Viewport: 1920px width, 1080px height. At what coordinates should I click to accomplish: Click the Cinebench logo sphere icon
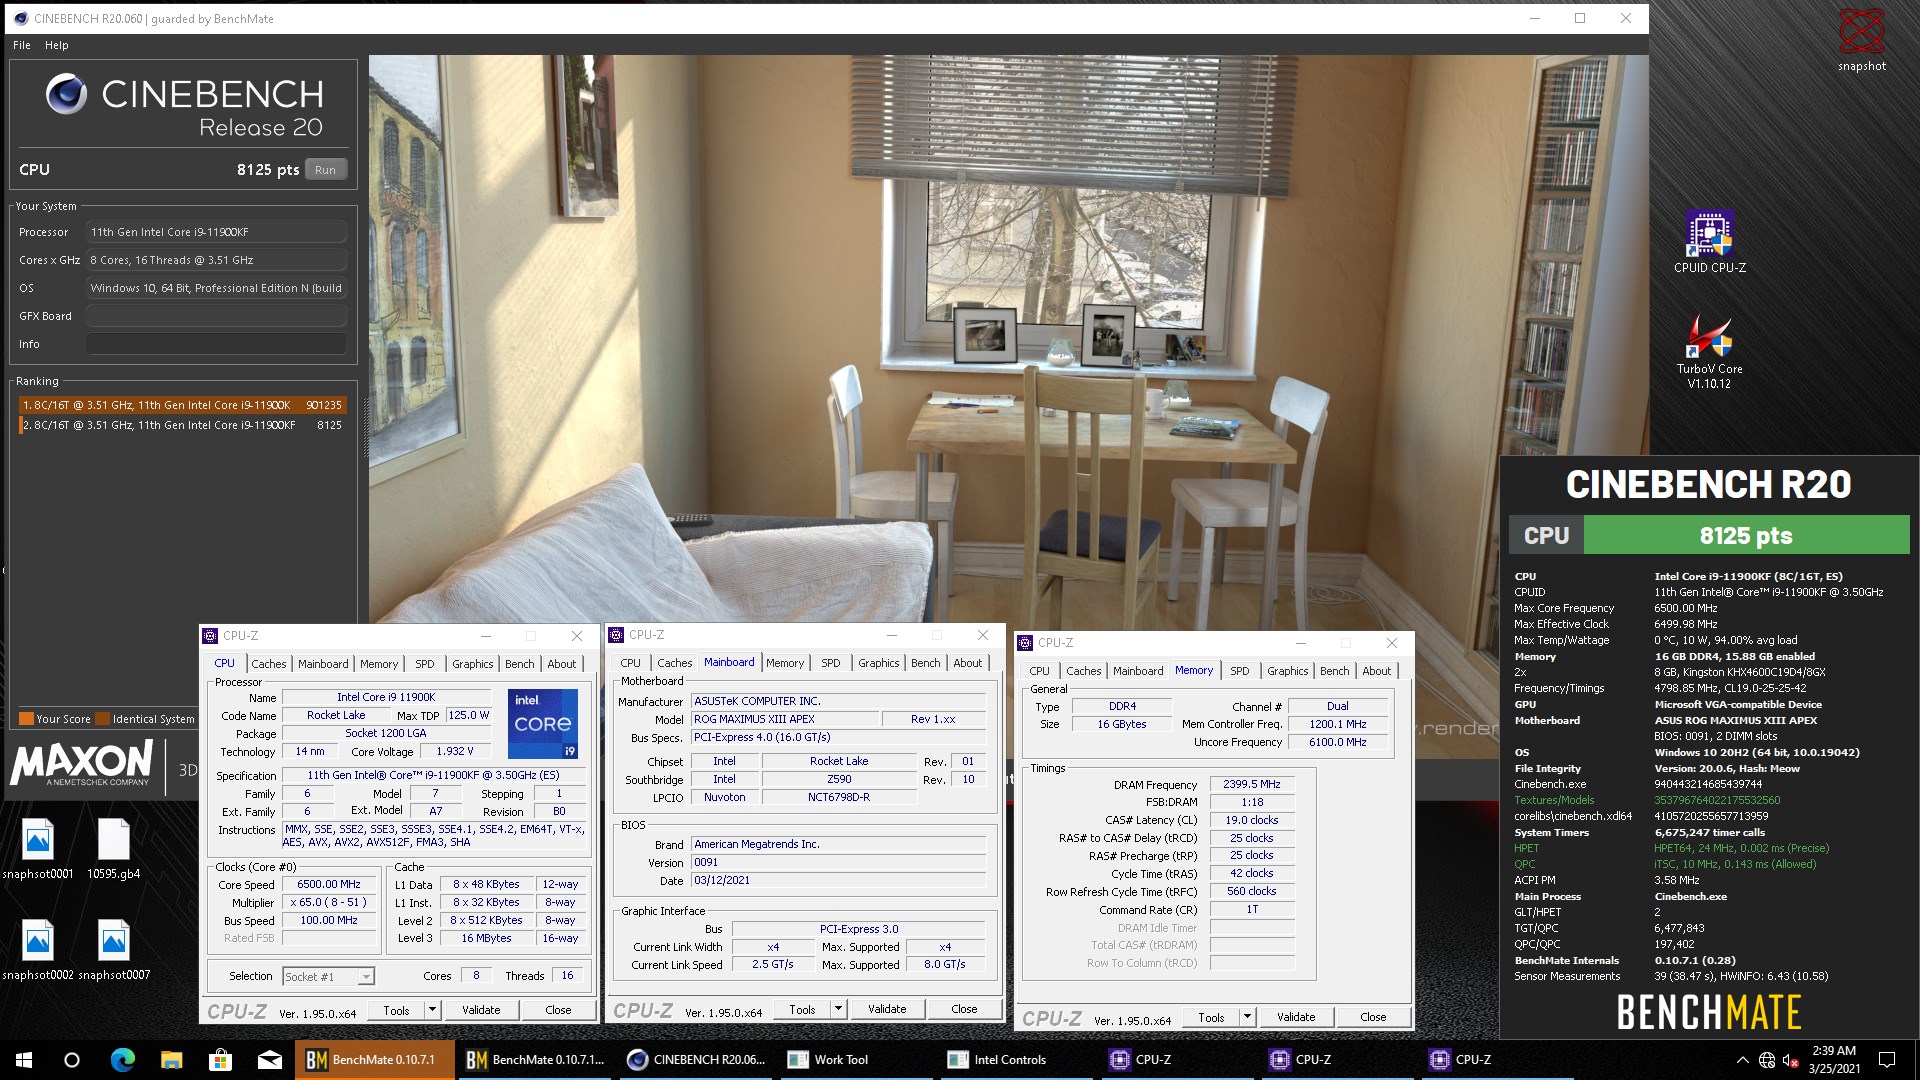(67, 94)
